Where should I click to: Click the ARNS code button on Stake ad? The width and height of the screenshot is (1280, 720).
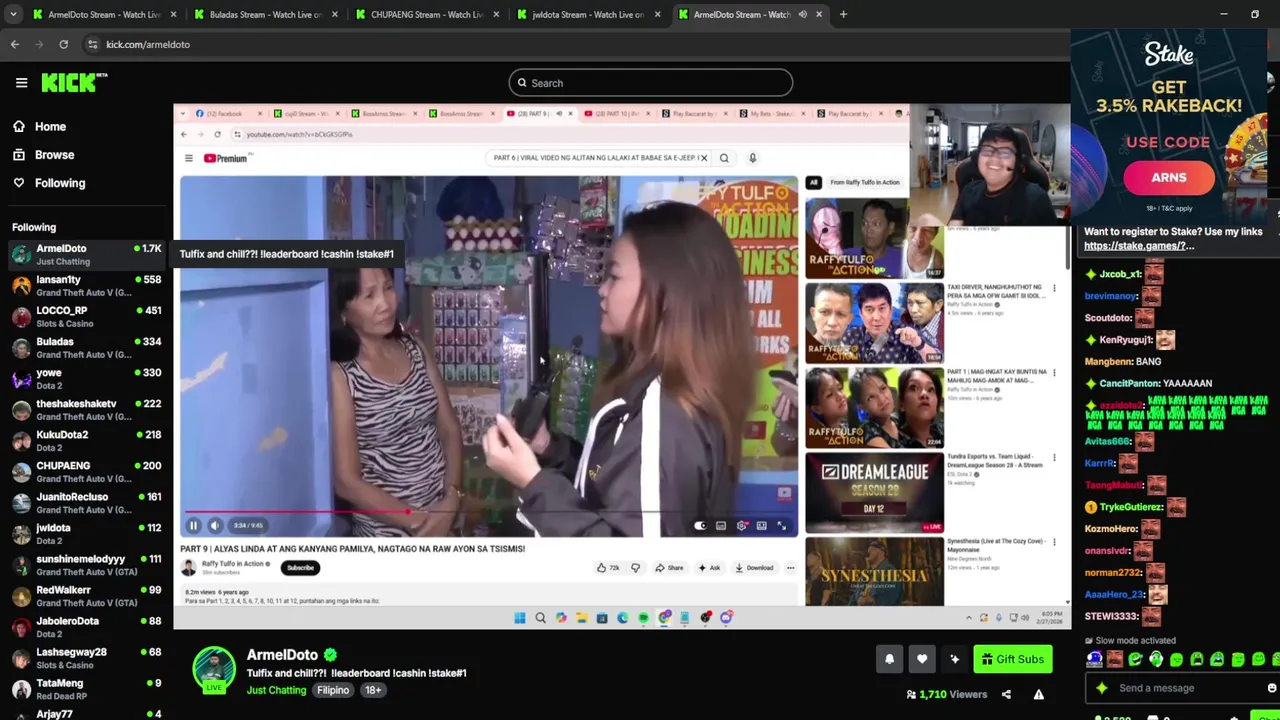(x=1168, y=178)
